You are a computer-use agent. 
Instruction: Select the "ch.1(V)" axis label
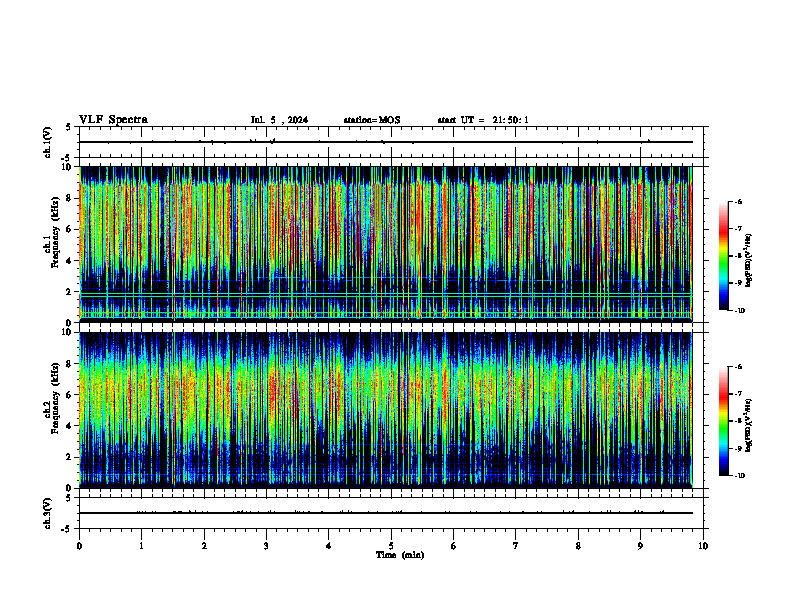point(48,142)
